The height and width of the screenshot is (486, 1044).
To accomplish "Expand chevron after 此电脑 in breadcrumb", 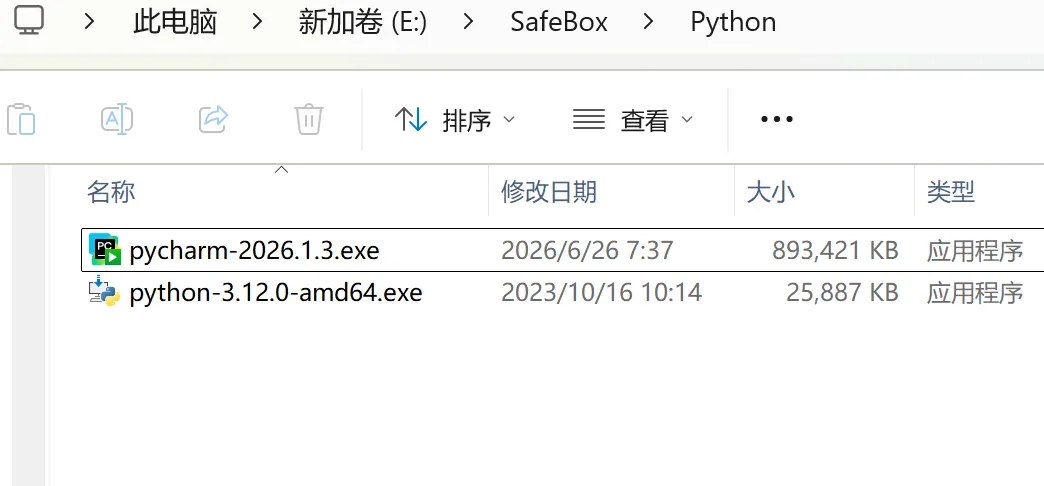I will click(x=258, y=22).
